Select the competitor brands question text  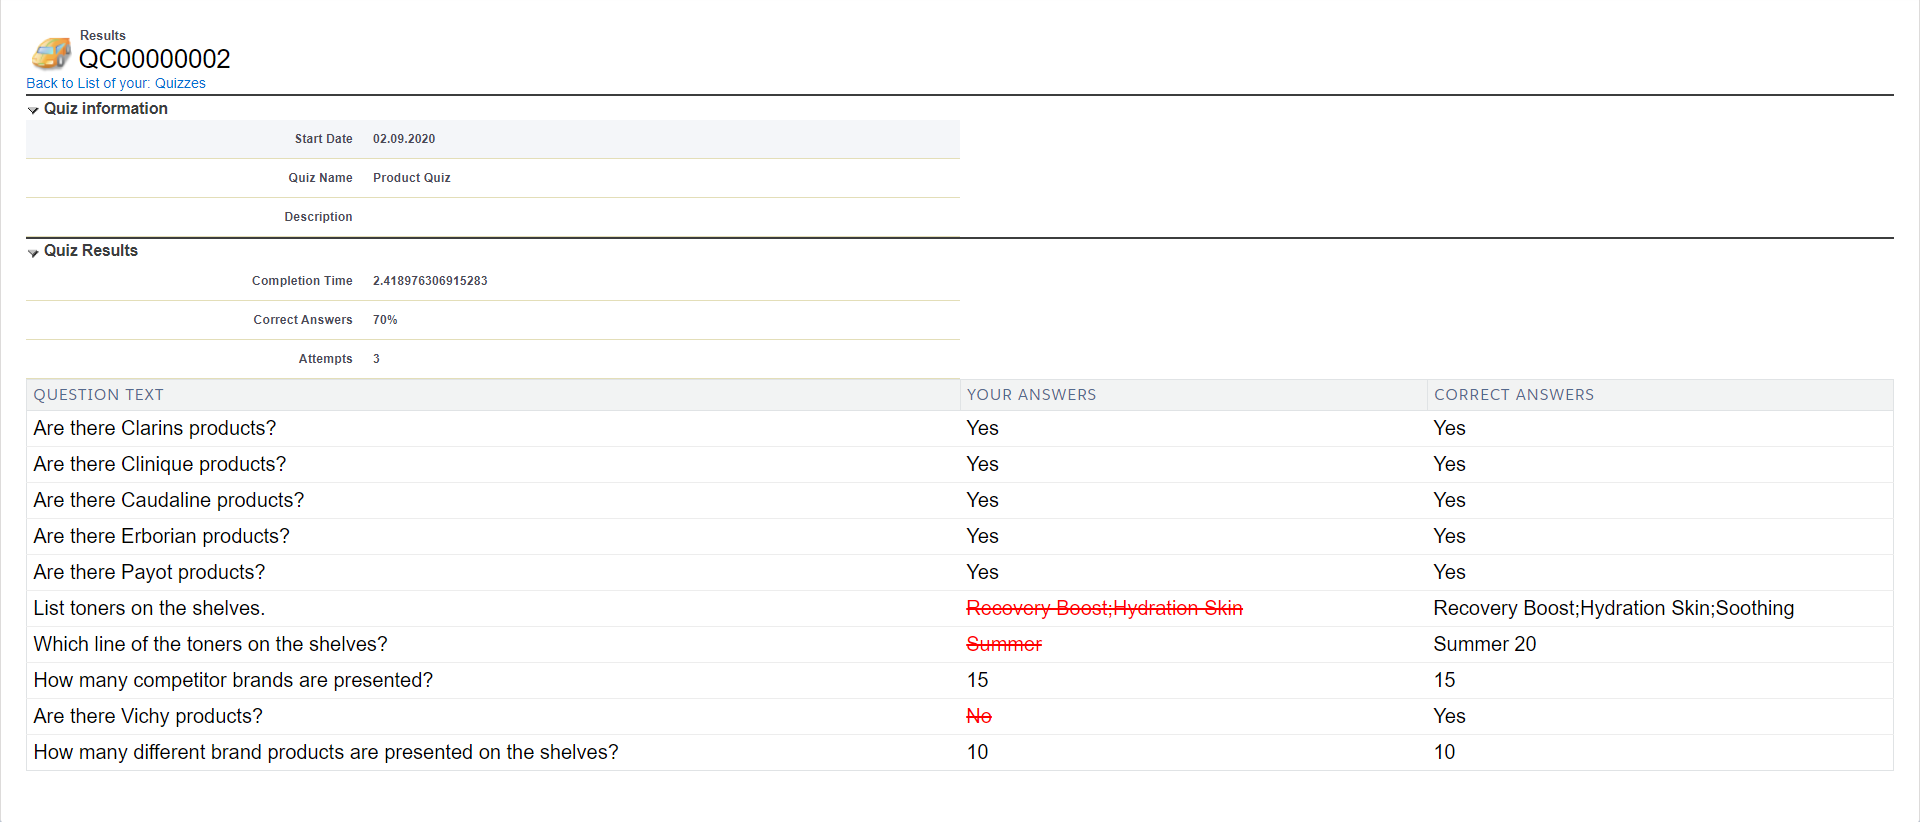233,680
